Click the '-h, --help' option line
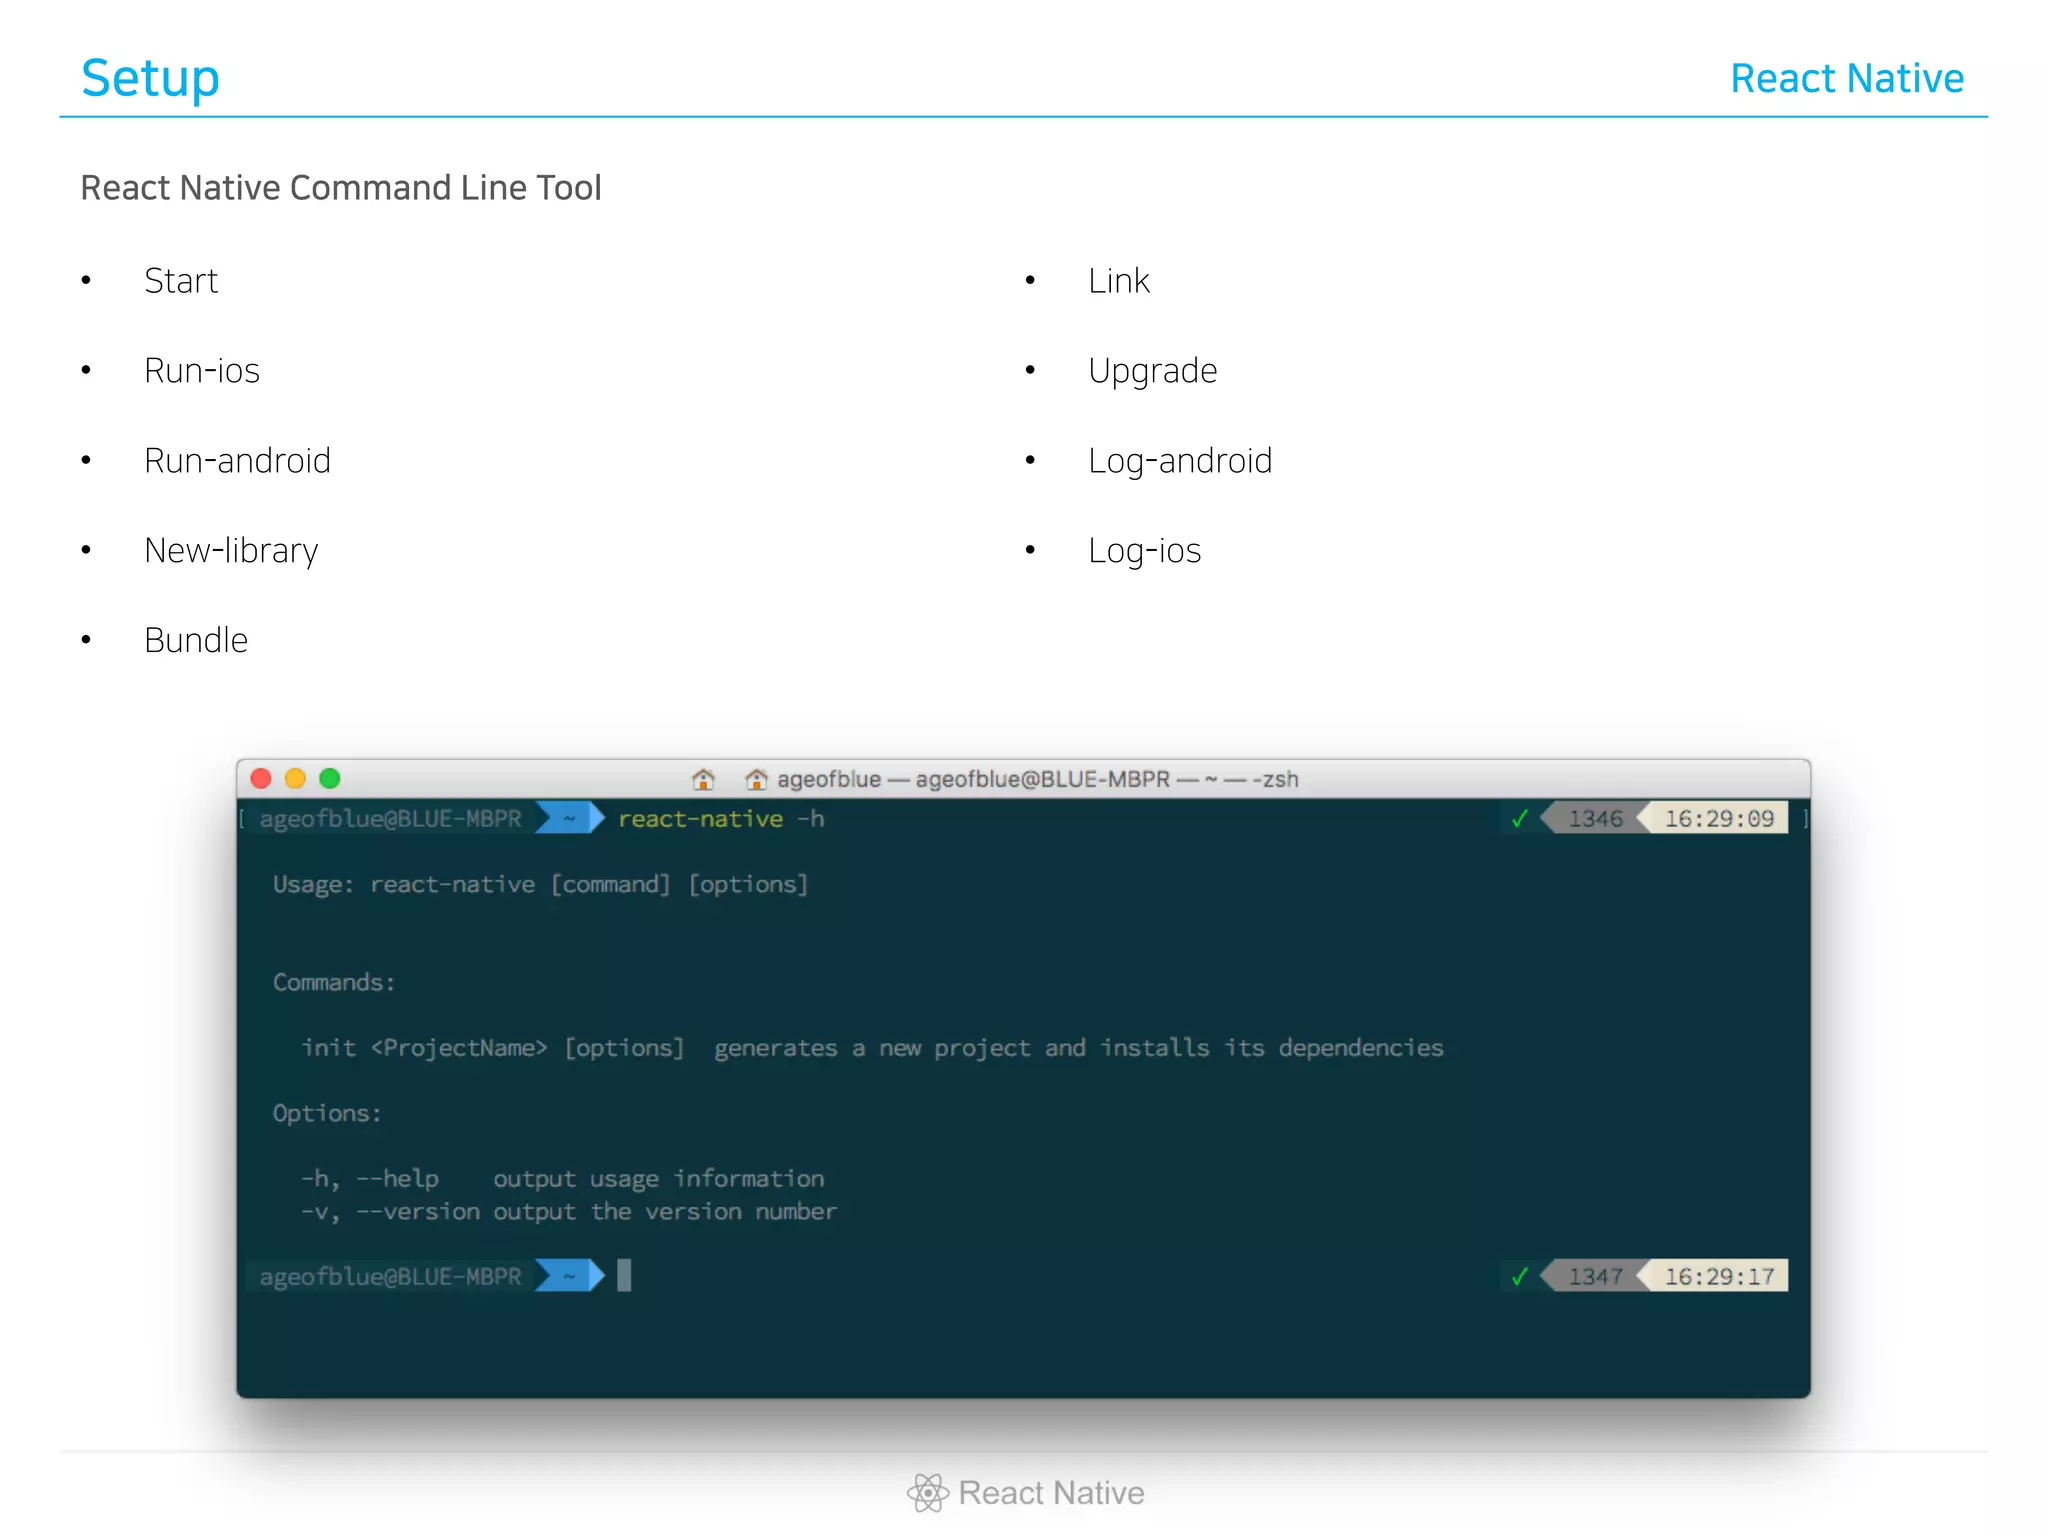Image resolution: width=2048 pixels, height=1536 pixels. (563, 1179)
